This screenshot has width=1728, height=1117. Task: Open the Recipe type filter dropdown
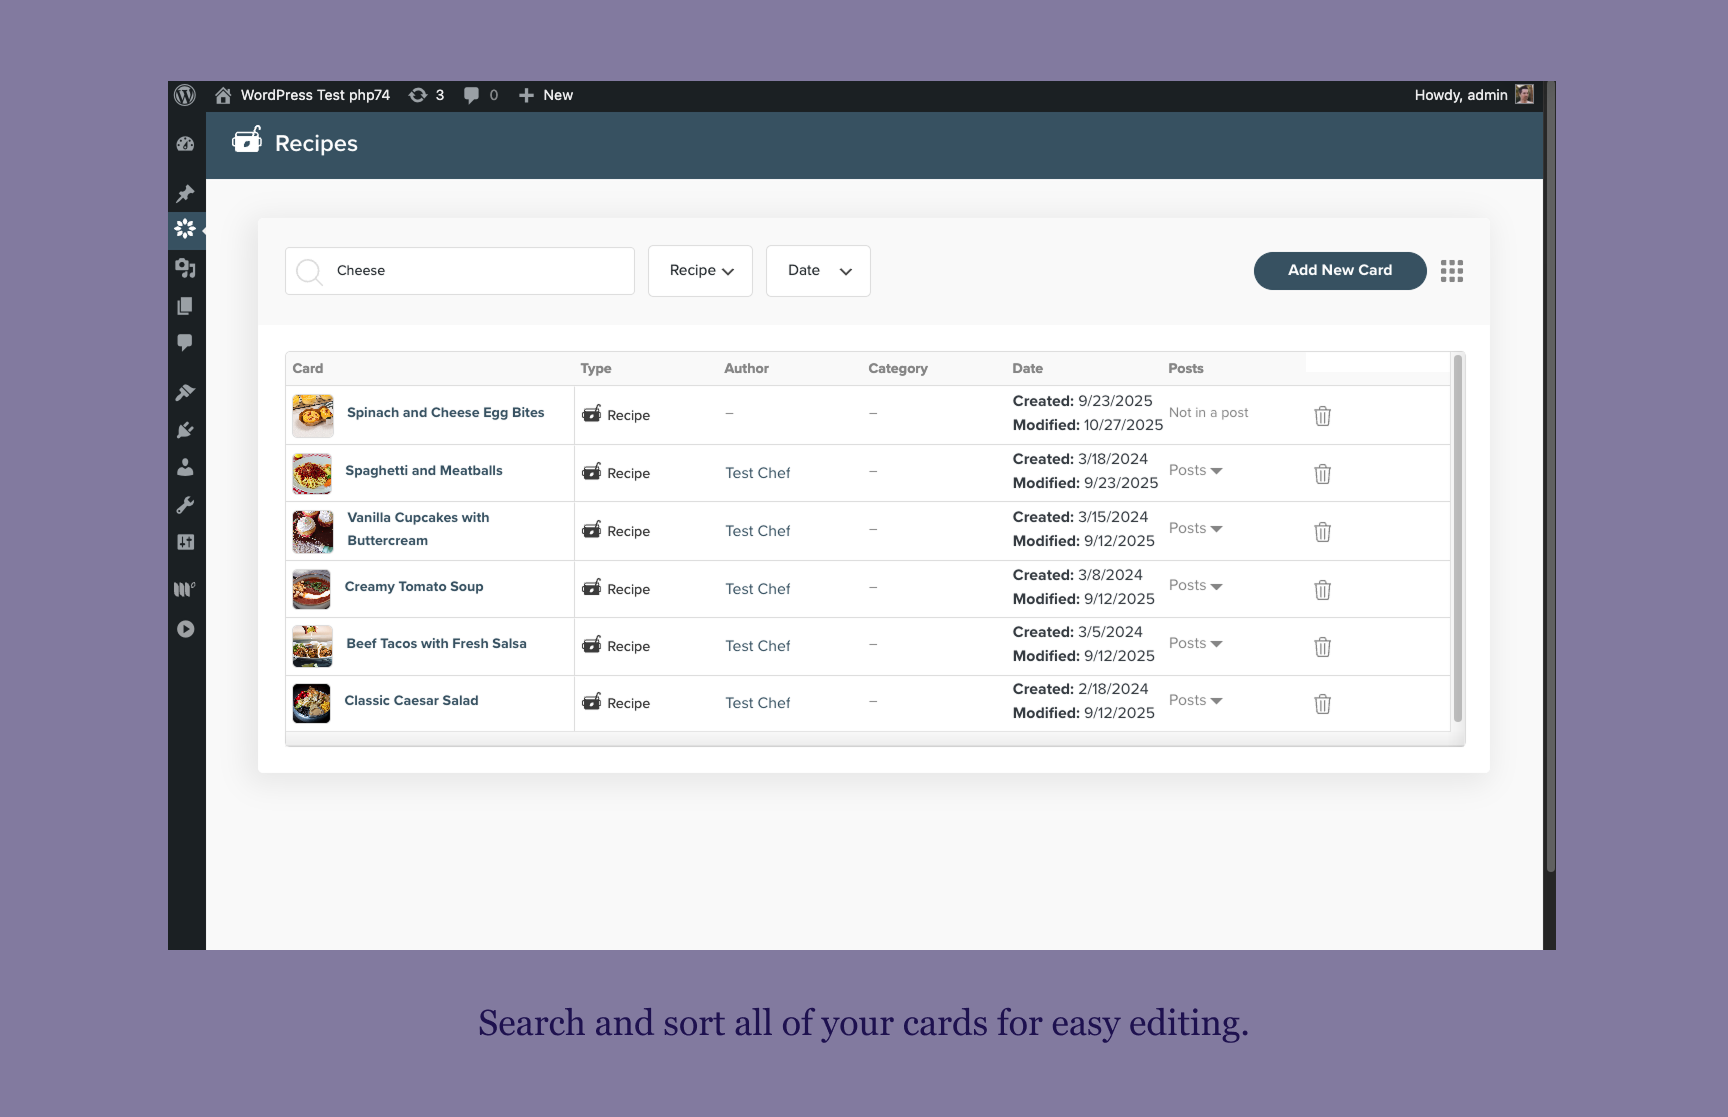point(699,270)
